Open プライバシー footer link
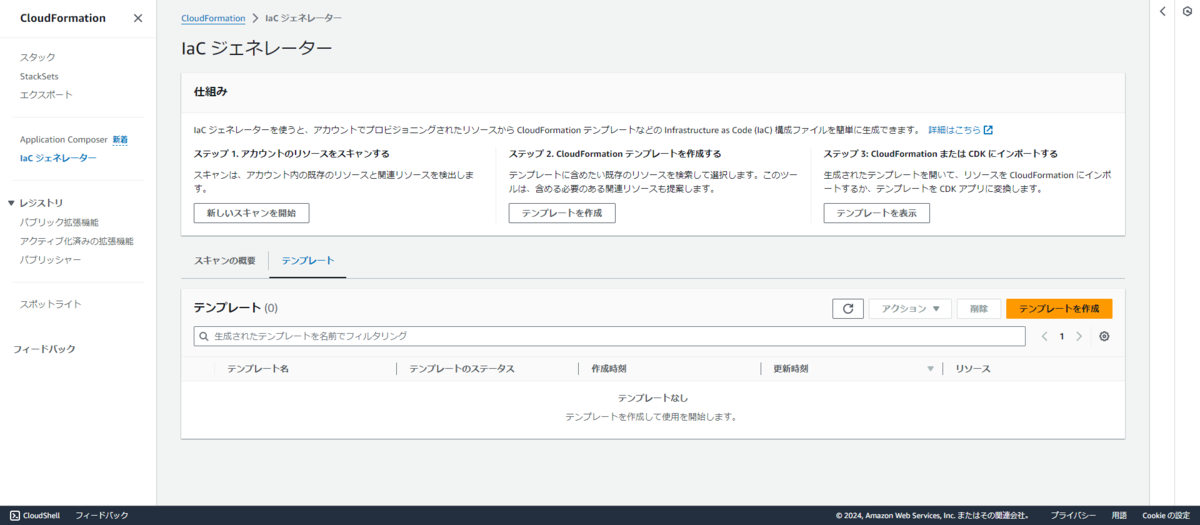Viewport: 1200px width, 525px height. [x=1073, y=515]
